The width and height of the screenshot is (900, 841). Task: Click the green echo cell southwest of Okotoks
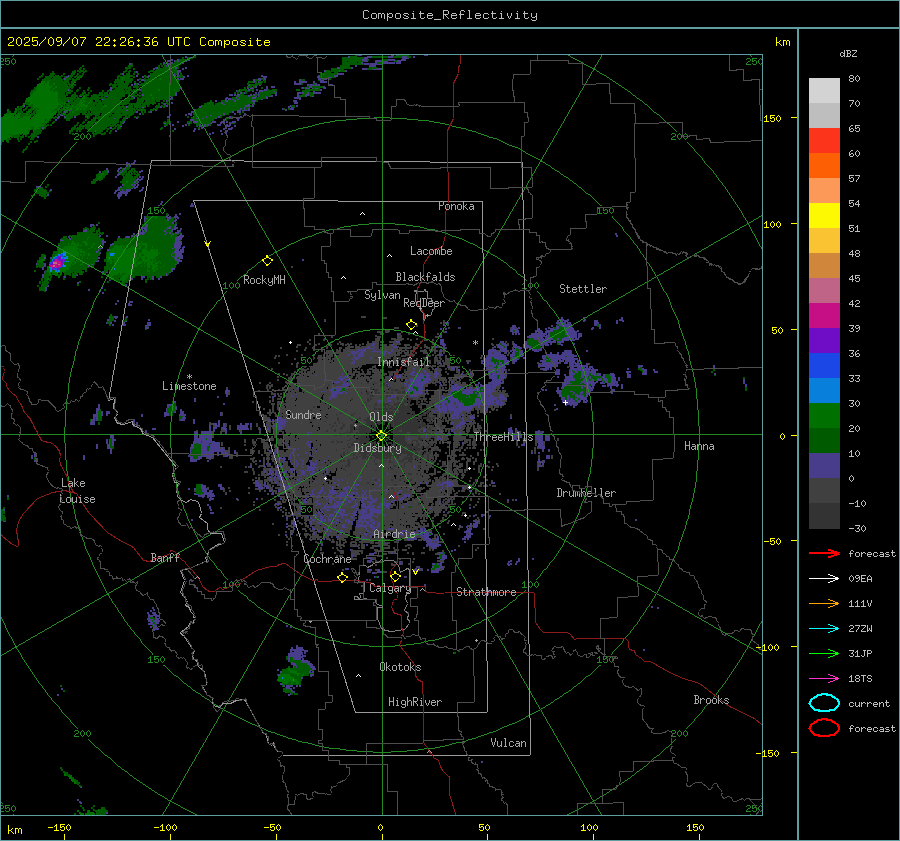pos(294,673)
